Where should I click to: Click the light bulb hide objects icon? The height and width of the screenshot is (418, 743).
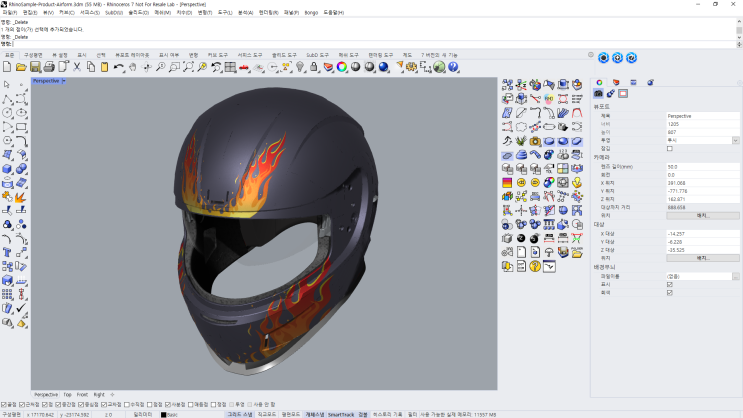pos(300,67)
